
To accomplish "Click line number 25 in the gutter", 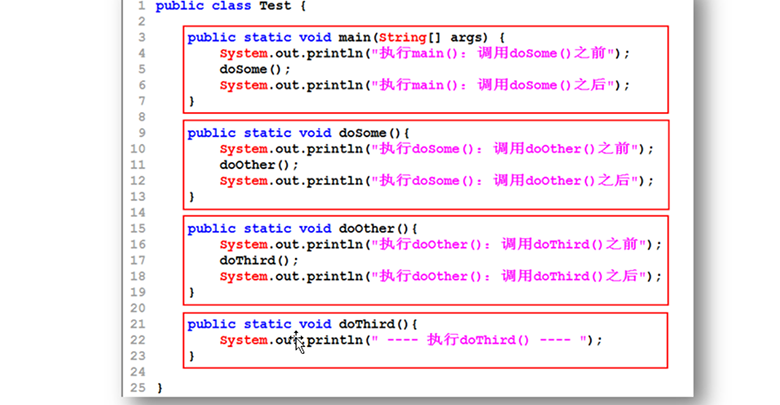I will [x=138, y=387].
